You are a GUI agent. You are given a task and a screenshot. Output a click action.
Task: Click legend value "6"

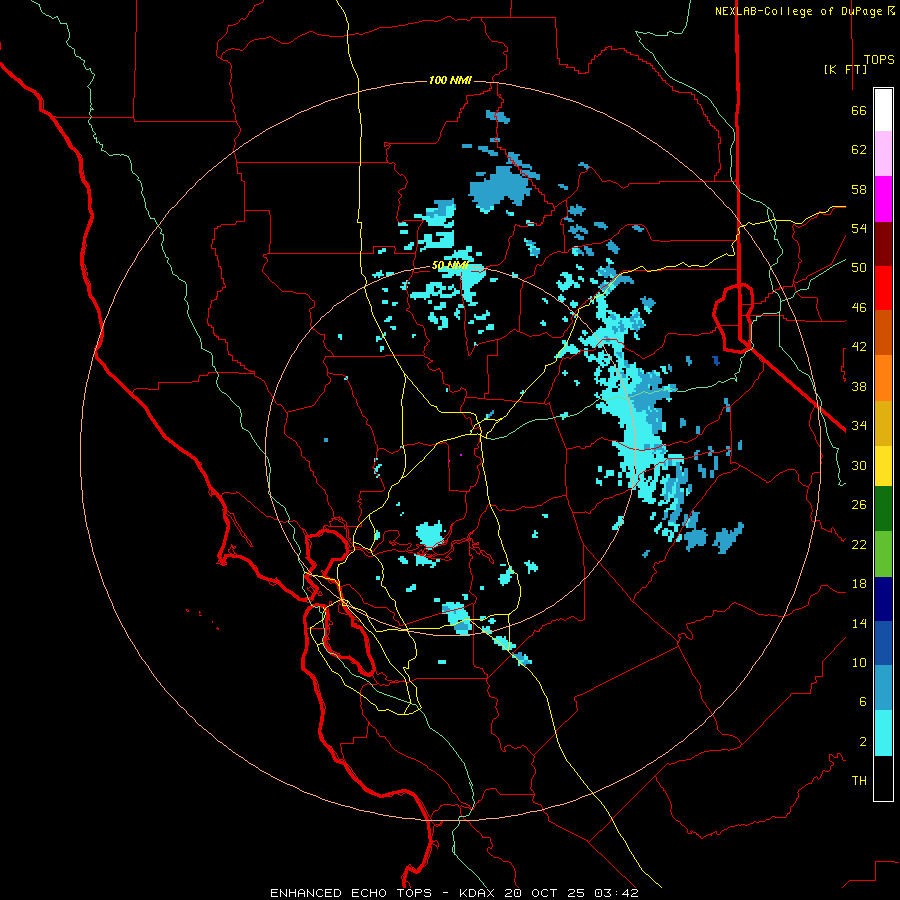click(863, 701)
